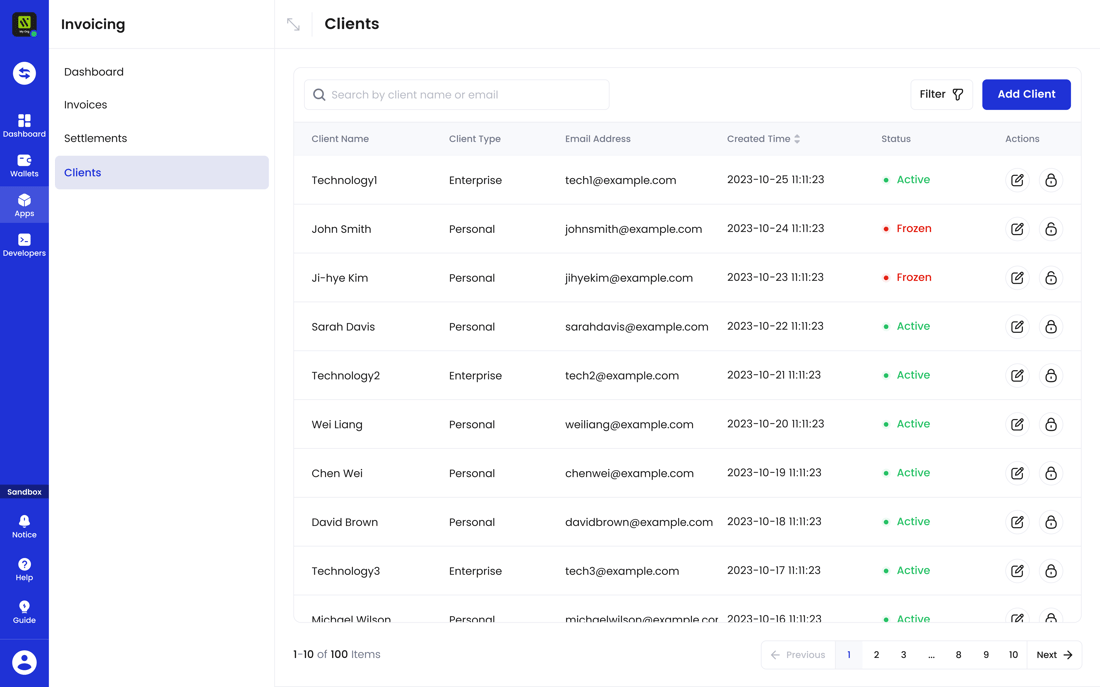
Task: Unlock the Ji-hye Kim client
Action: pos(1051,278)
